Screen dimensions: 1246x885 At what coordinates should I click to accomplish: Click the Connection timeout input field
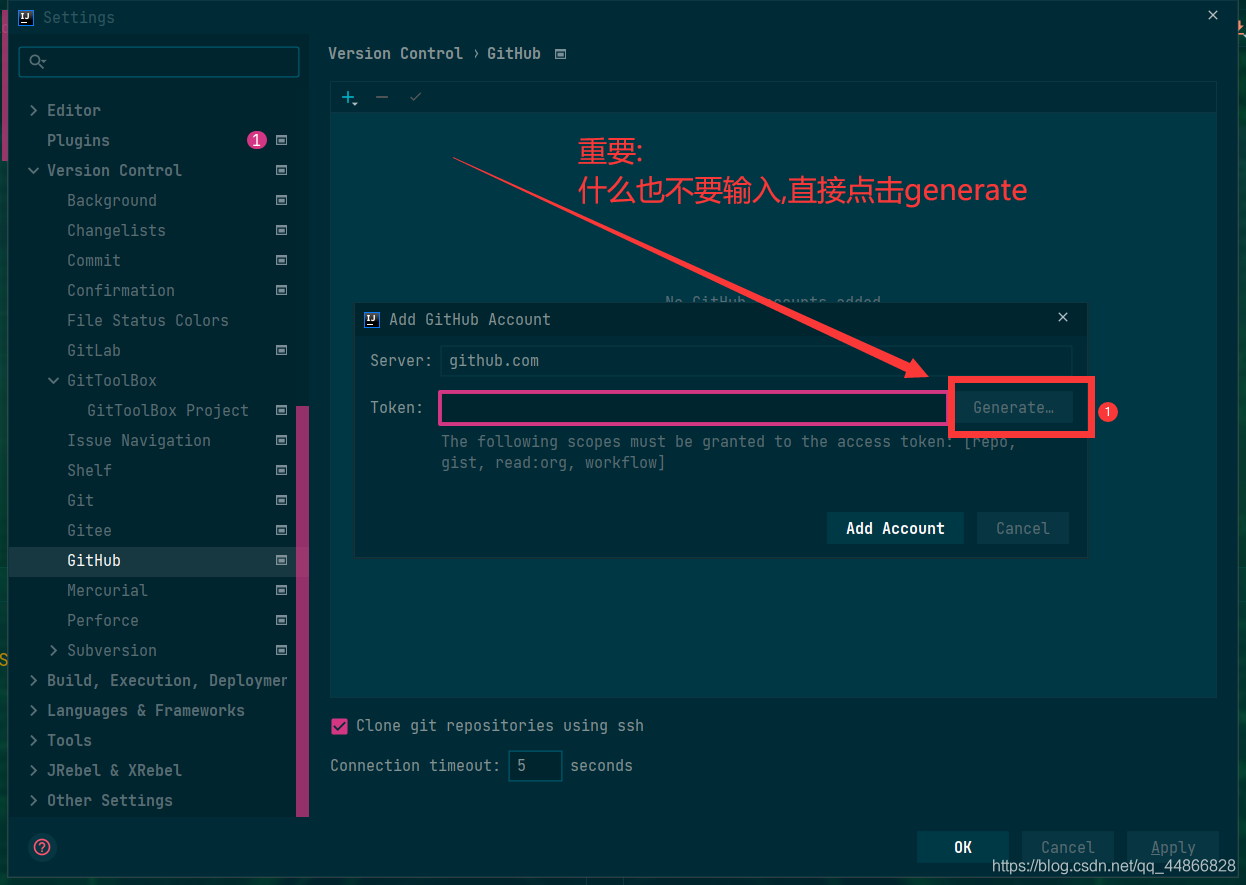coord(535,765)
